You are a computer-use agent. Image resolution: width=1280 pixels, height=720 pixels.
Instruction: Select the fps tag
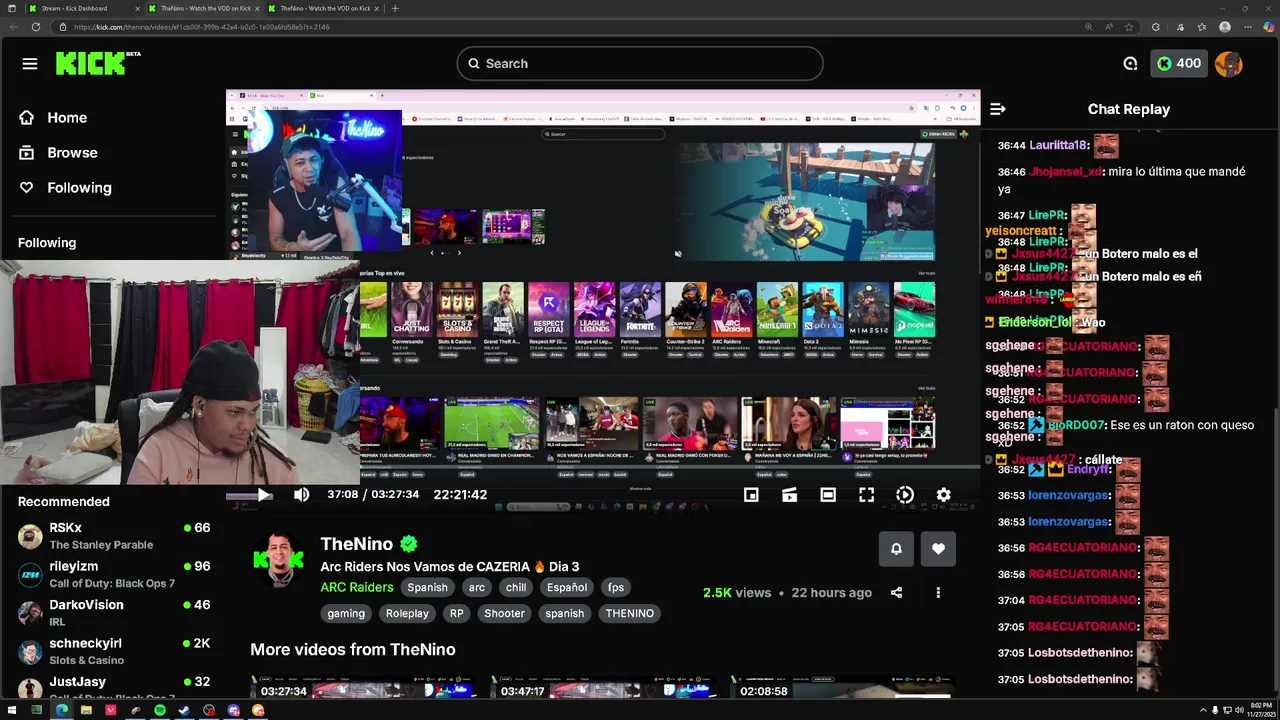(x=616, y=588)
